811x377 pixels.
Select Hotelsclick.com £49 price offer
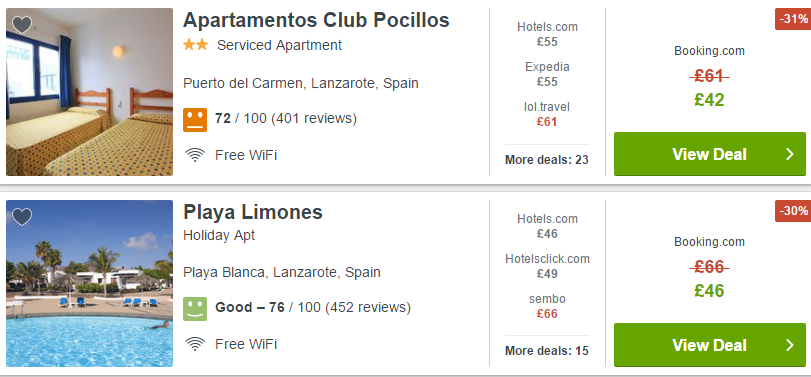tap(547, 266)
